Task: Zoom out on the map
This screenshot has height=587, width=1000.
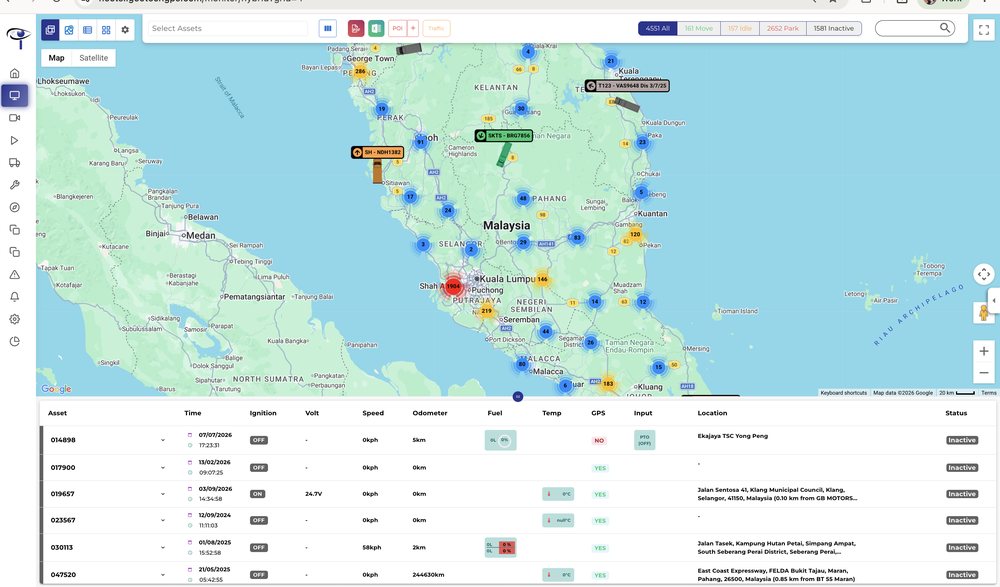Action: [984, 373]
